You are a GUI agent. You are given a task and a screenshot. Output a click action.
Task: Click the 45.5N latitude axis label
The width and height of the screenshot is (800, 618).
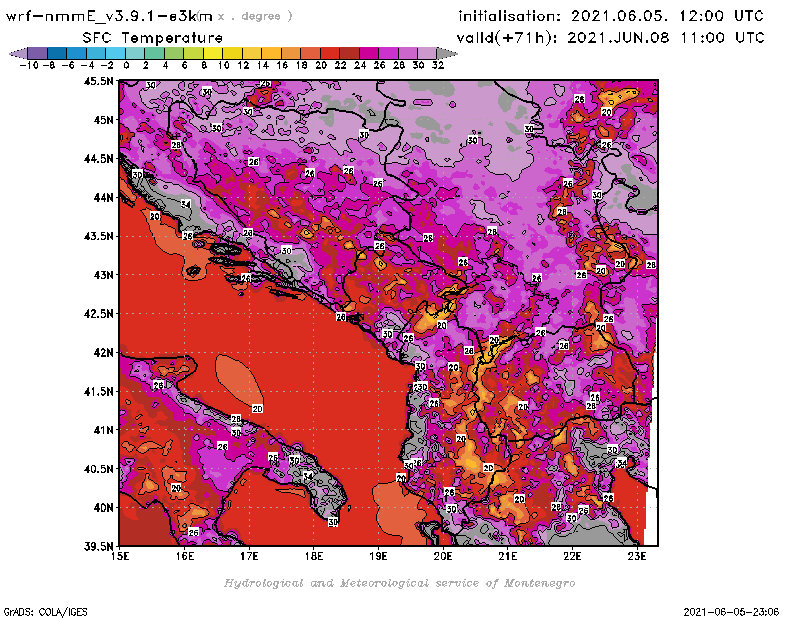coord(98,81)
